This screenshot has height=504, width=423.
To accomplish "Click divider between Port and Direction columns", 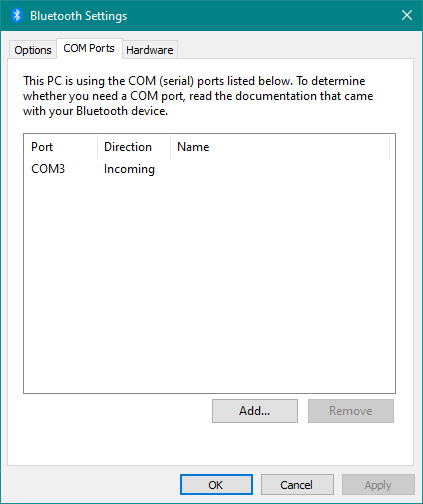I will (x=98, y=147).
